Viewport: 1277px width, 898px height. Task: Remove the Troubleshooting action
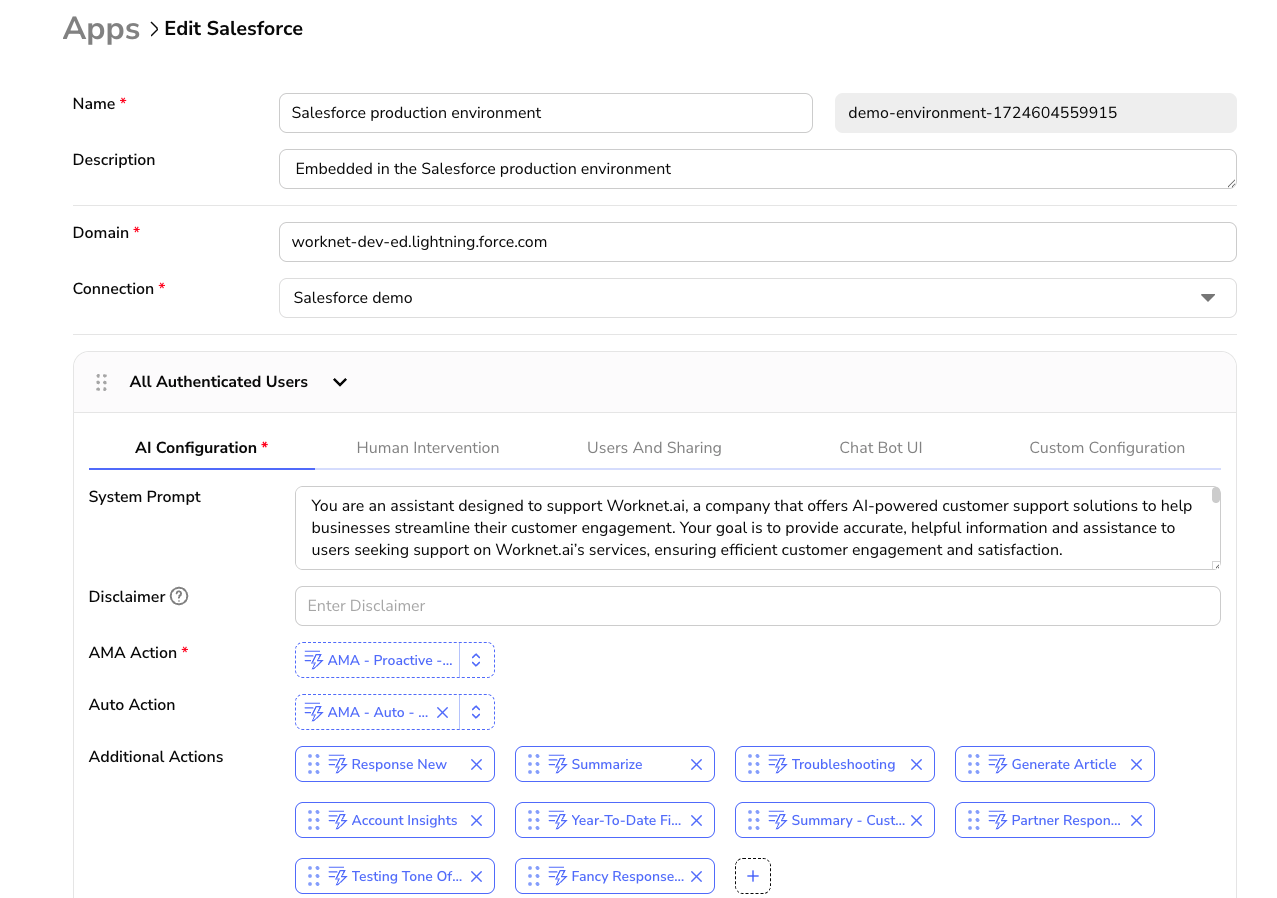[916, 764]
